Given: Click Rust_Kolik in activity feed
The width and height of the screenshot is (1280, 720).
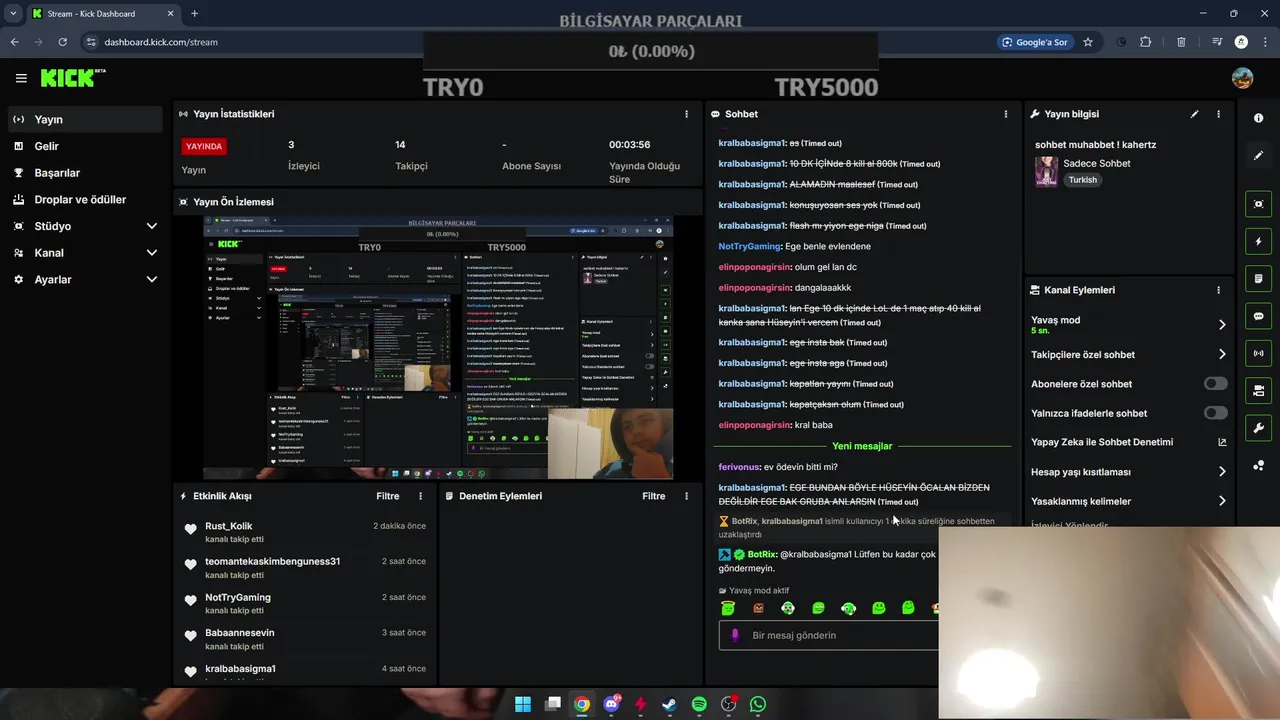Looking at the screenshot, I should 228,526.
